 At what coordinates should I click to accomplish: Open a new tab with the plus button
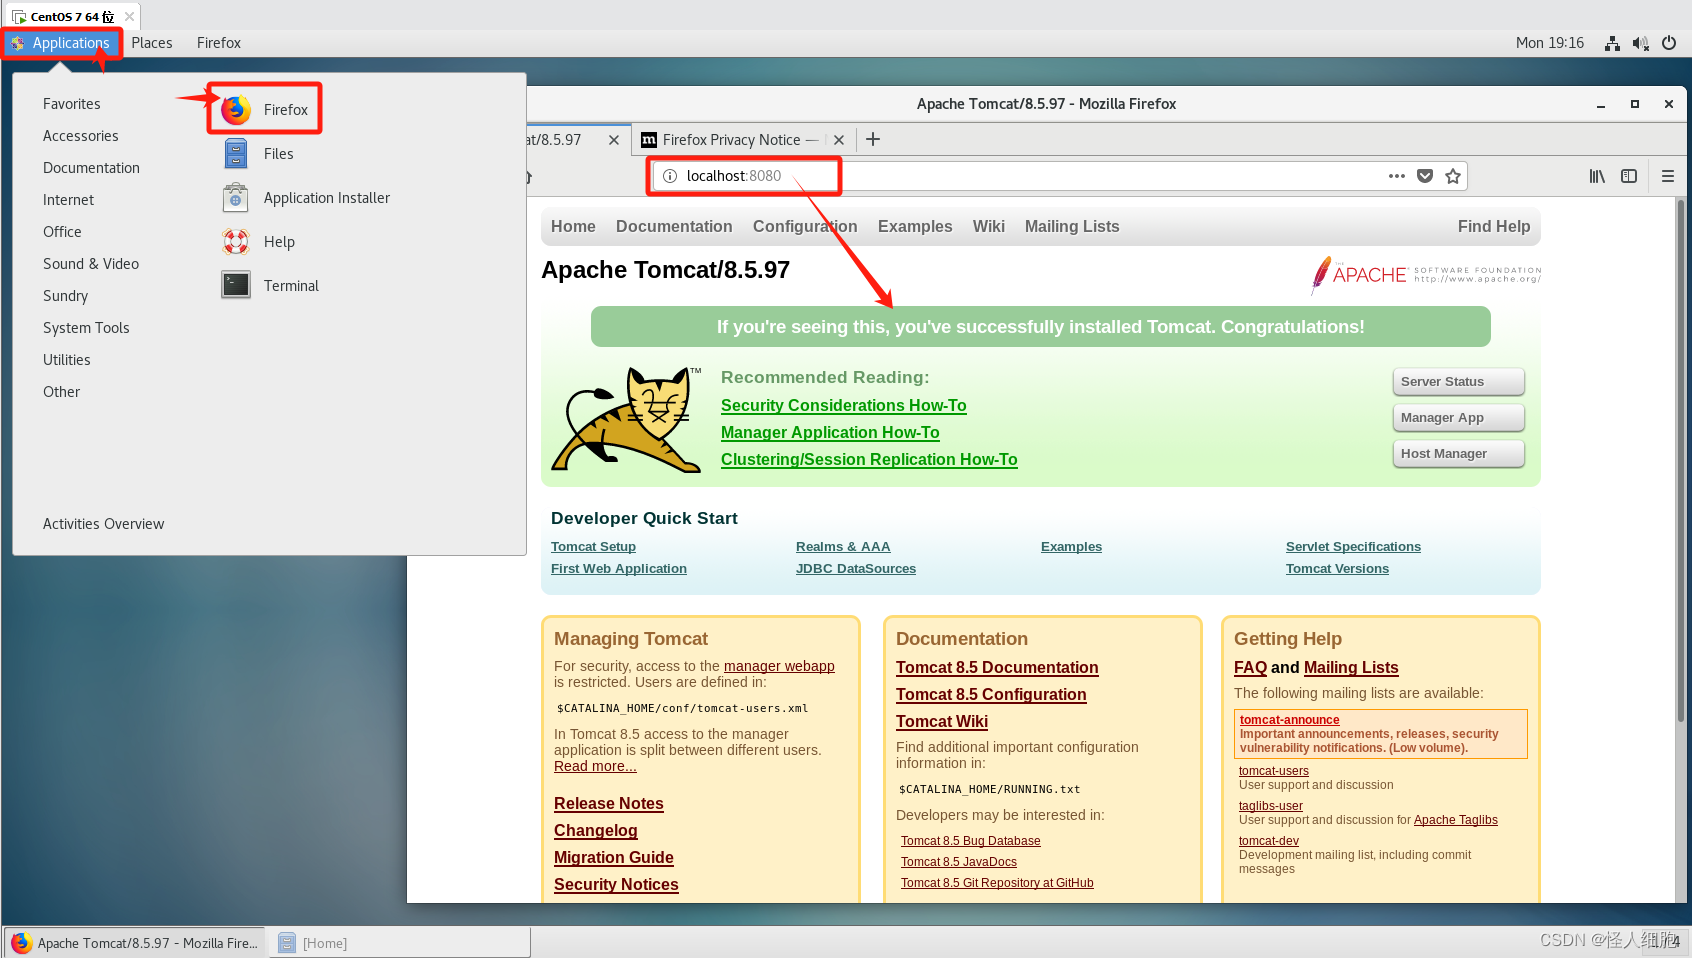coord(873,139)
